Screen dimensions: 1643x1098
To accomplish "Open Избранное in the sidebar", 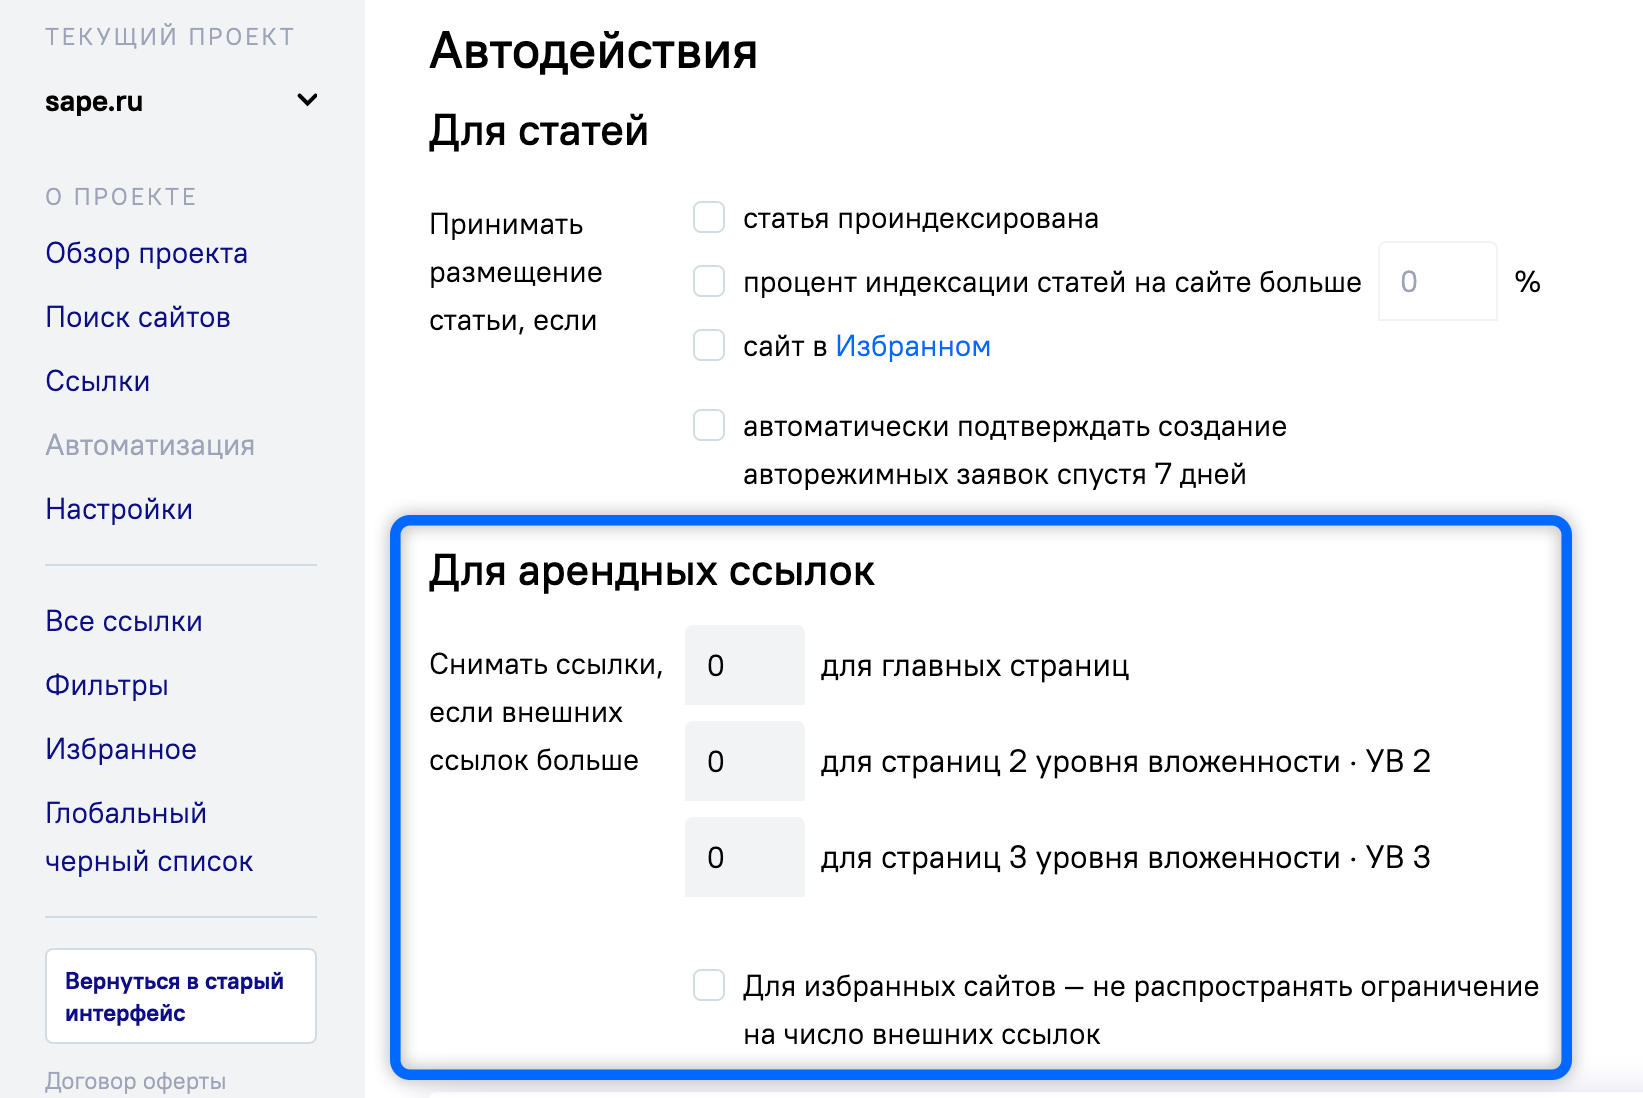I will click(121, 749).
